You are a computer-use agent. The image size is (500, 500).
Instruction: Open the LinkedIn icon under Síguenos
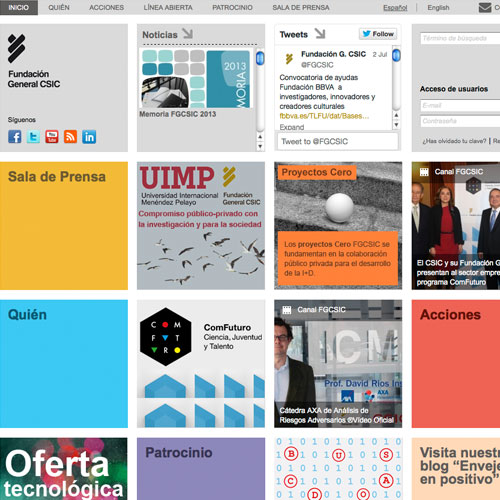point(89,137)
